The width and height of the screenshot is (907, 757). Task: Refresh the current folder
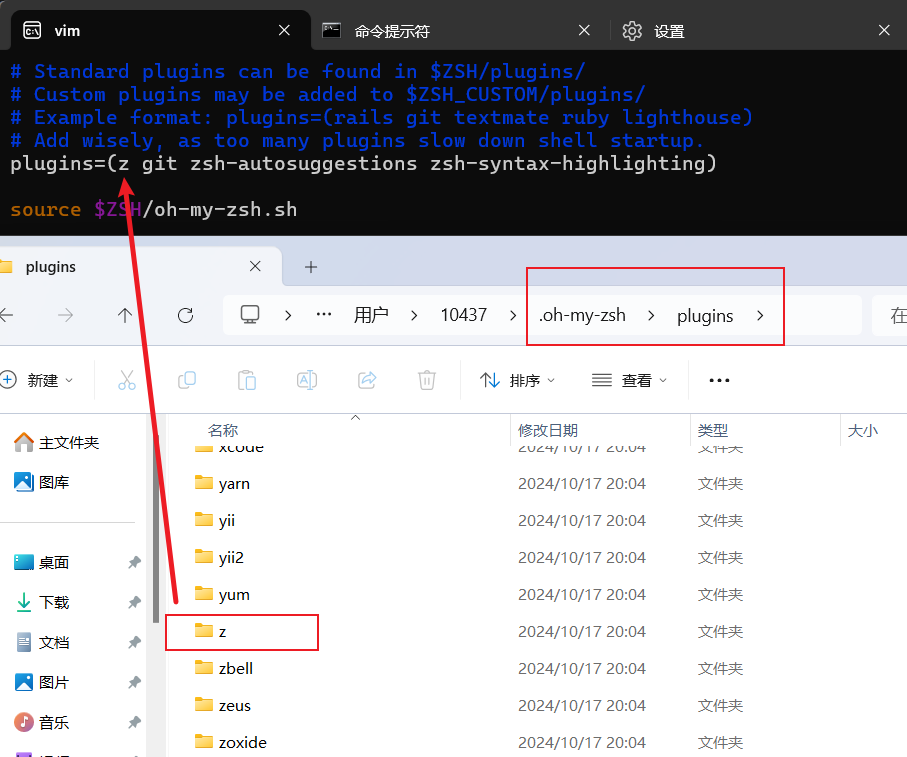coord(185,315)
